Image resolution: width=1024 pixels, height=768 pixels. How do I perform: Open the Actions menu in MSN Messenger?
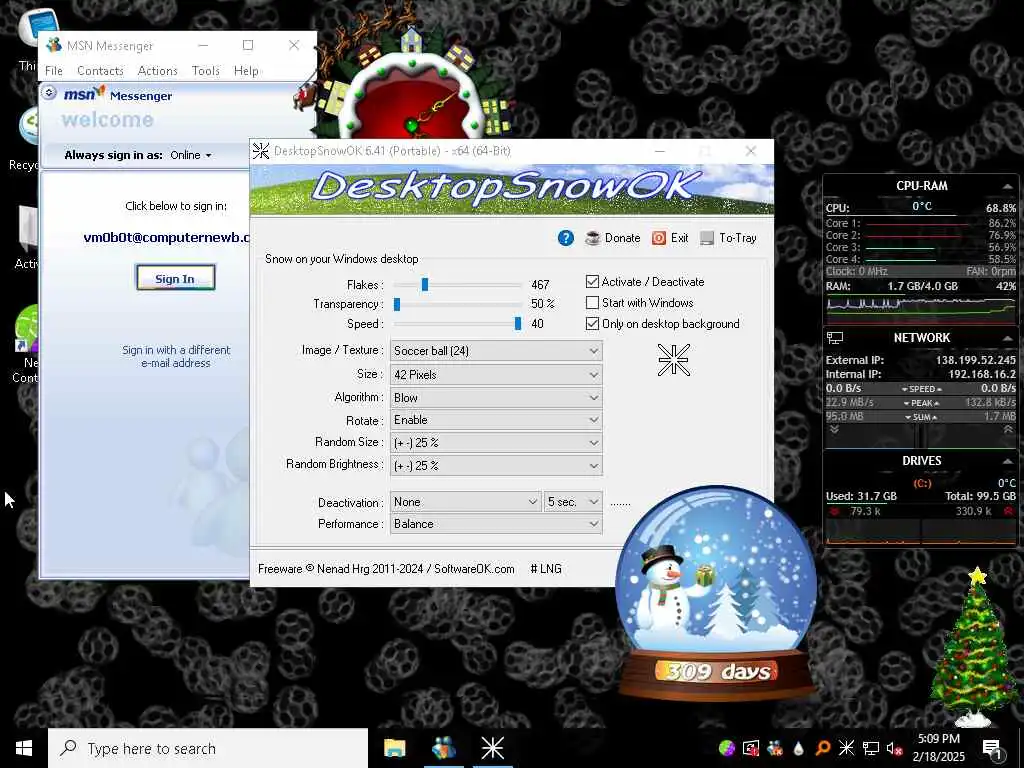click(x=157, y=71)
